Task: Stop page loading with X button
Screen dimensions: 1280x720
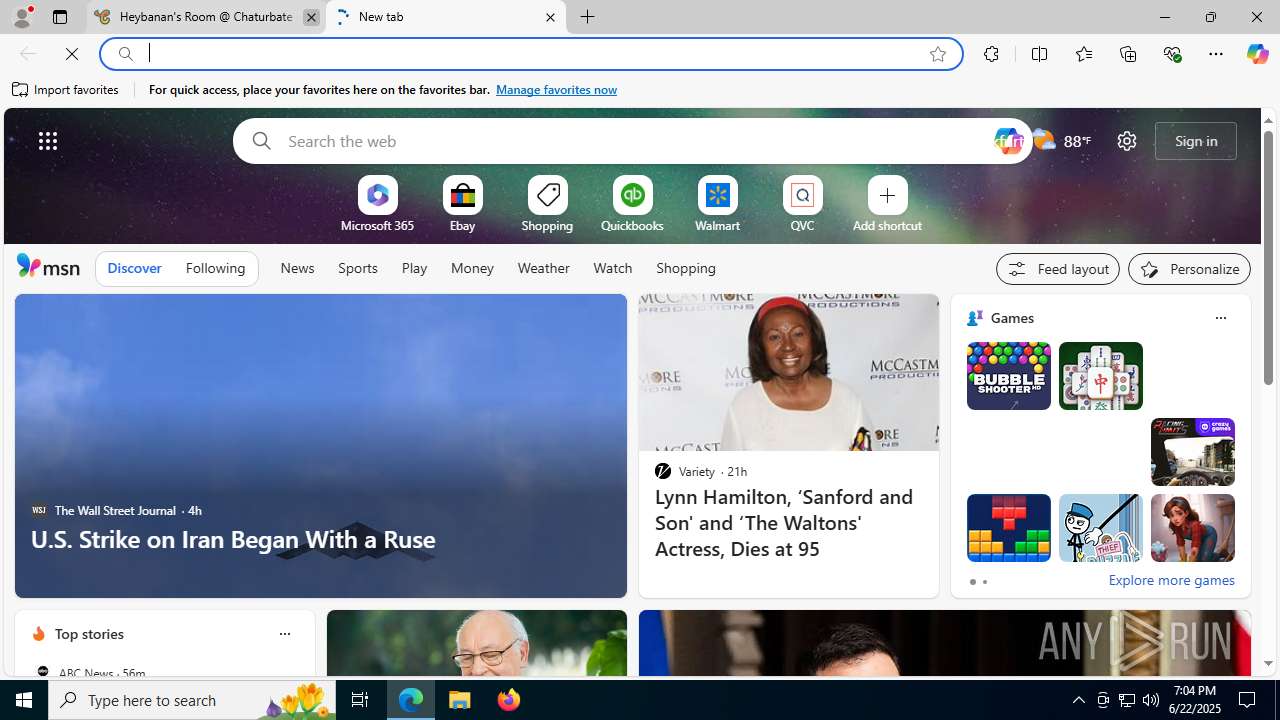Action: click(x=72, y=54)
